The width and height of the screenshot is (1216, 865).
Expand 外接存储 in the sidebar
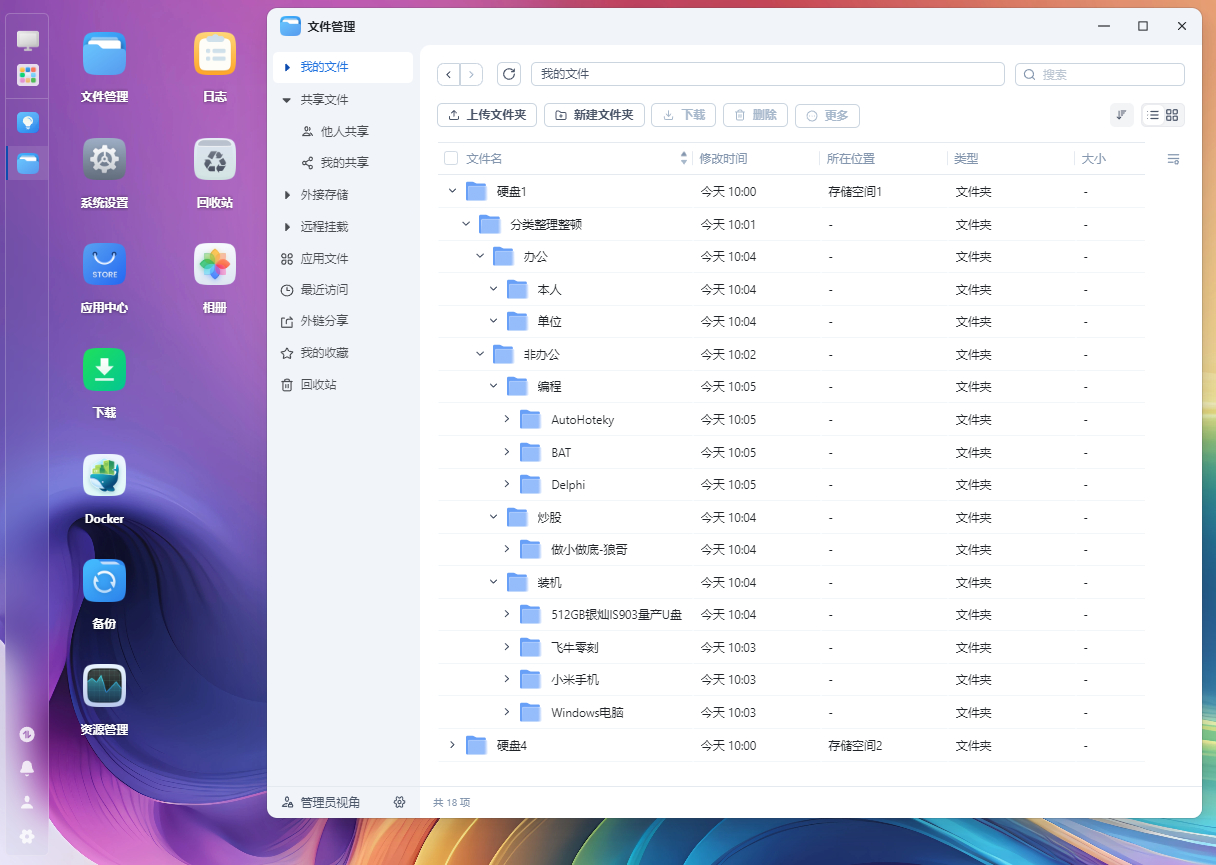(x=287, y=195)
